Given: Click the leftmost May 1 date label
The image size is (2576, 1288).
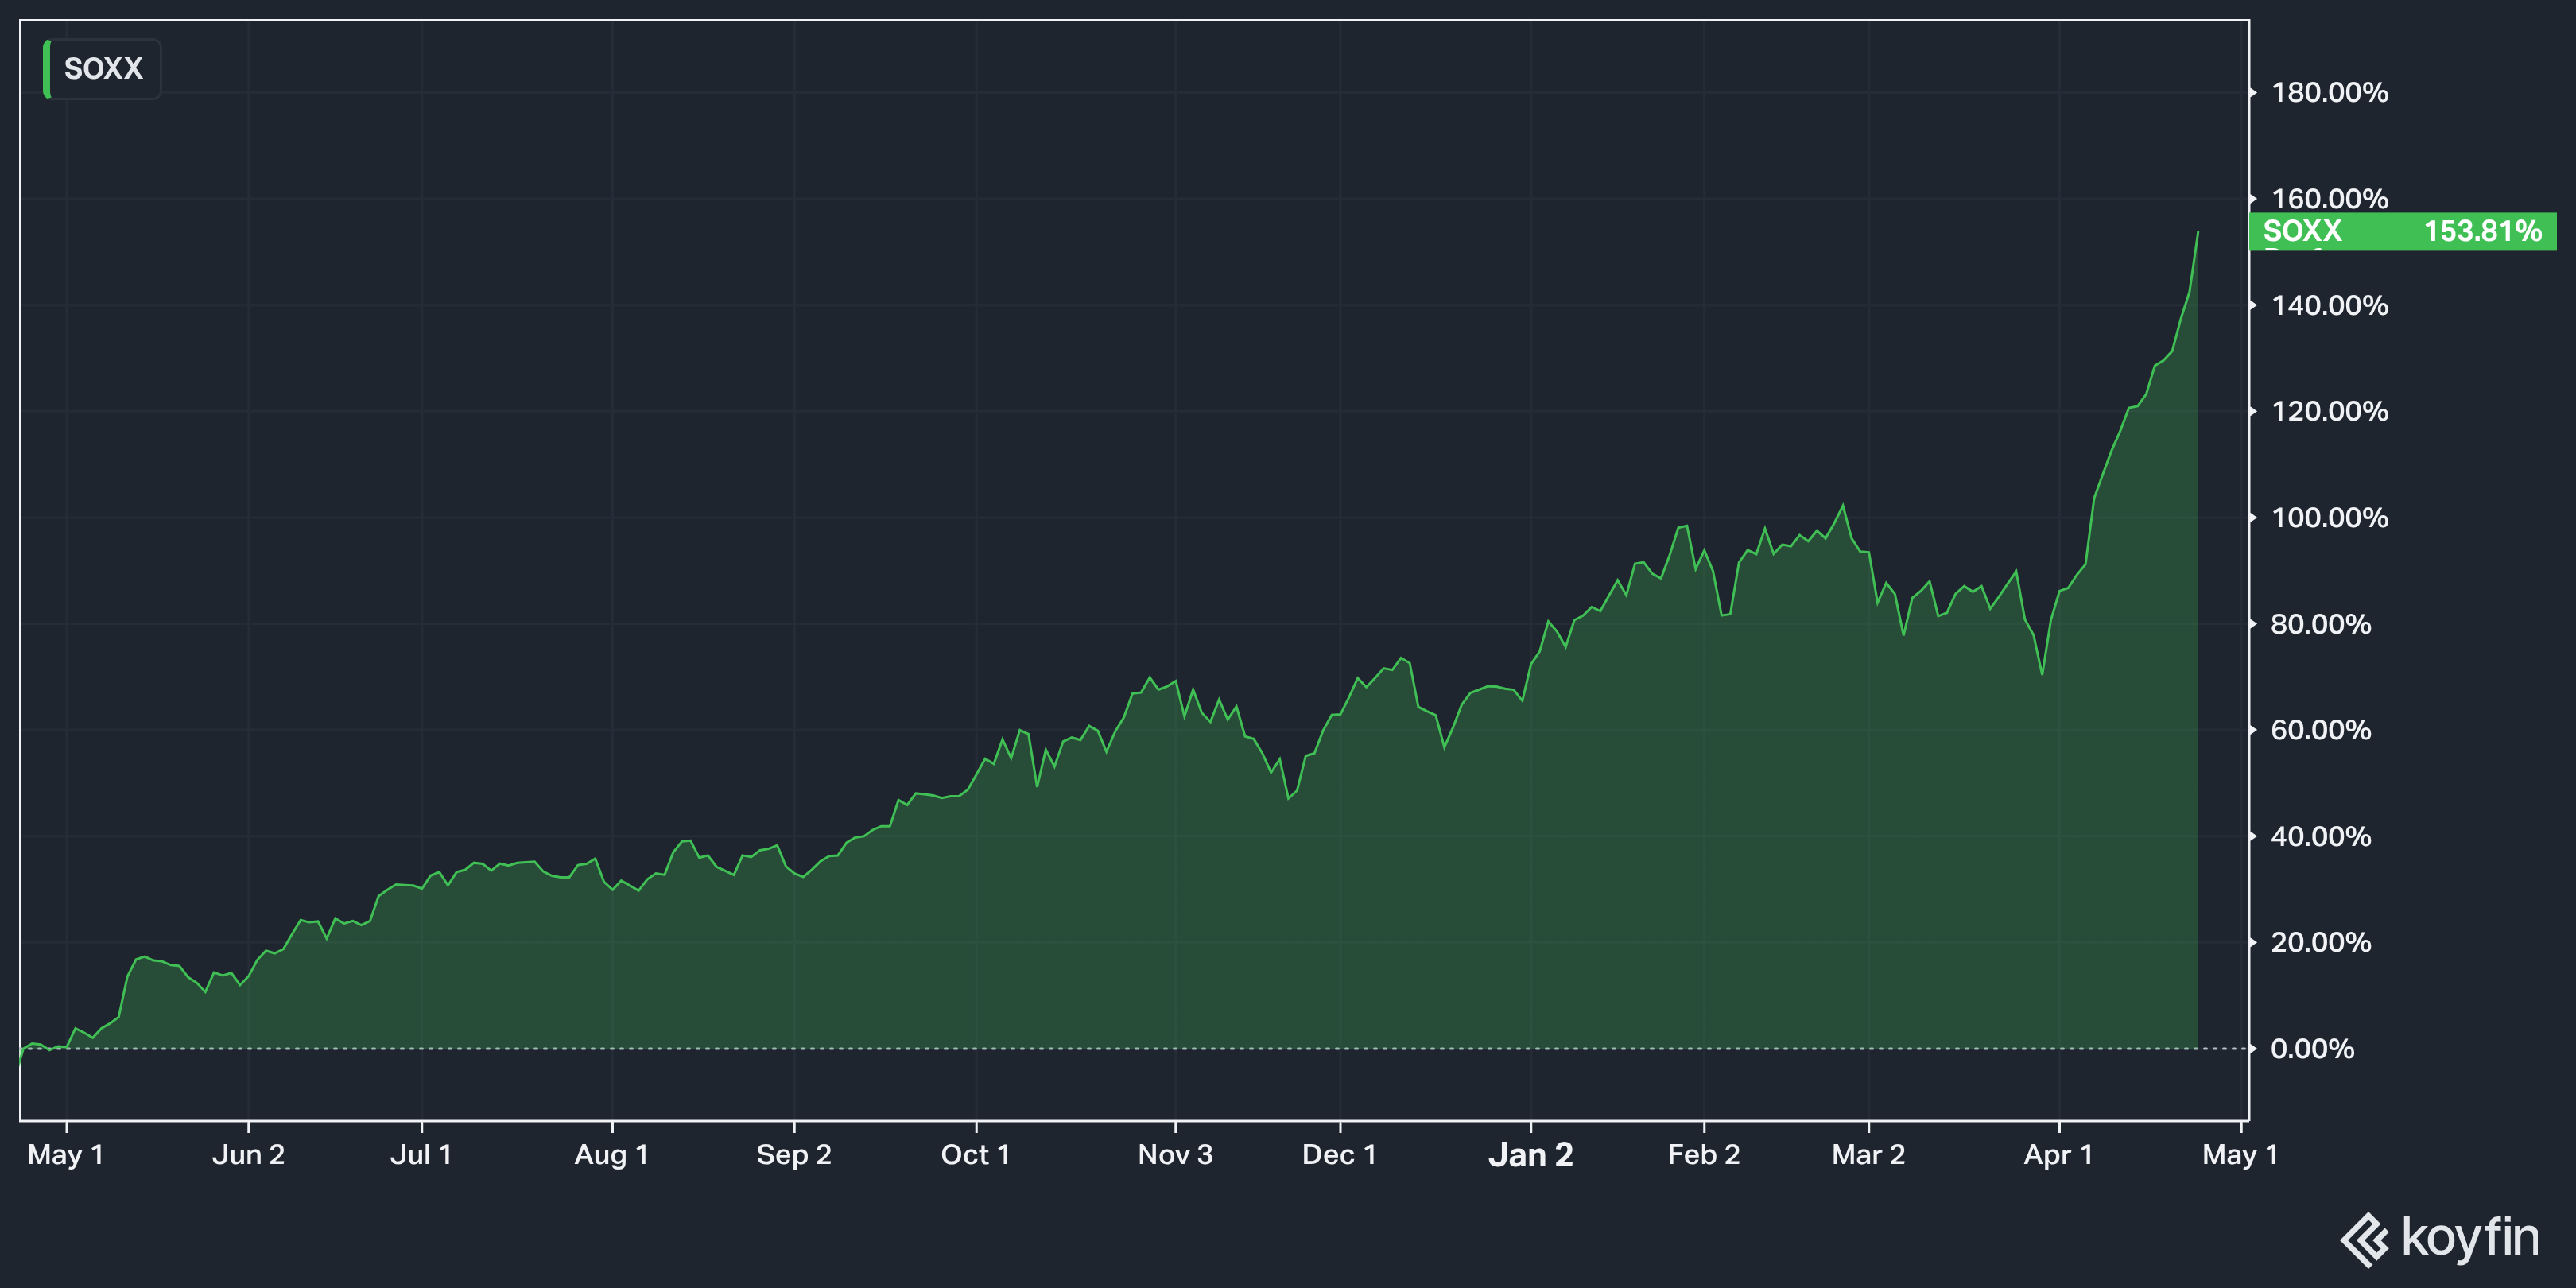Looking at the screenshot, I should coord(66,1155).
